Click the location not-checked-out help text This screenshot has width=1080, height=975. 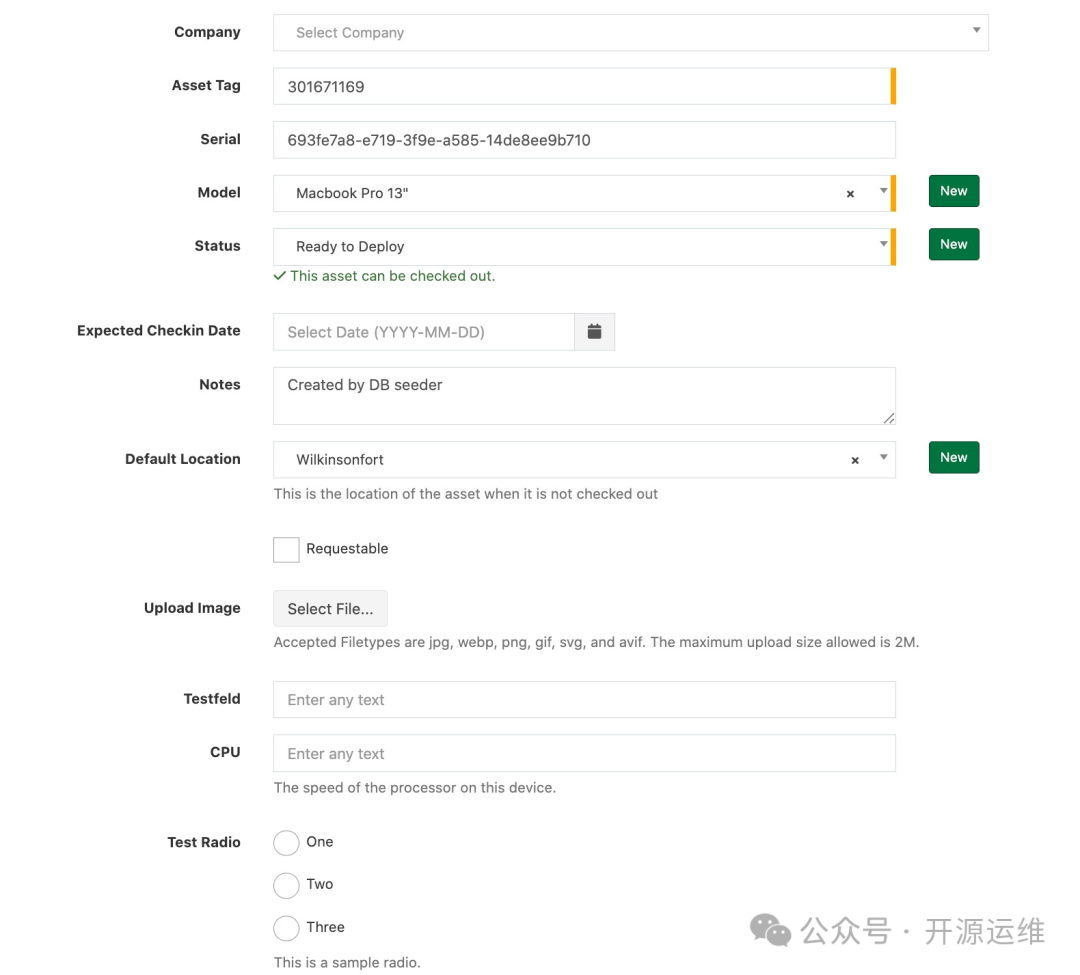pyautogui.click(x=466, y=494)
